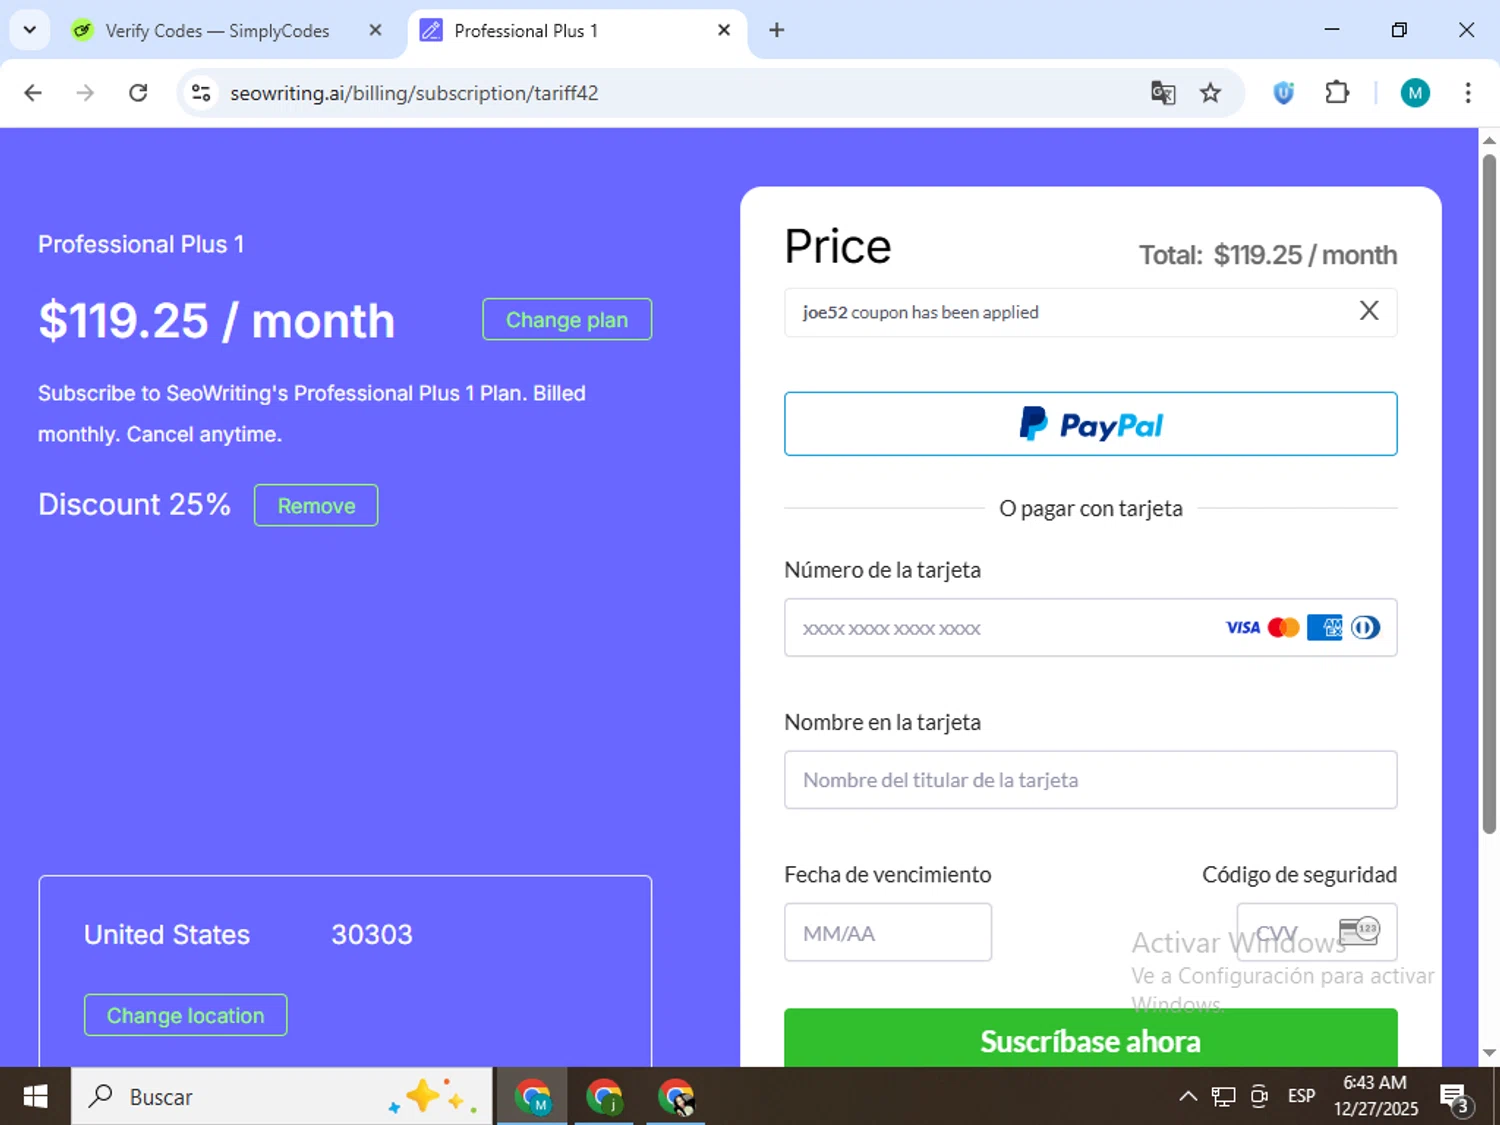This screenshot has width=1500, height=1125.
Task: Open the network tray icon
Action: click(1224, 1096)
